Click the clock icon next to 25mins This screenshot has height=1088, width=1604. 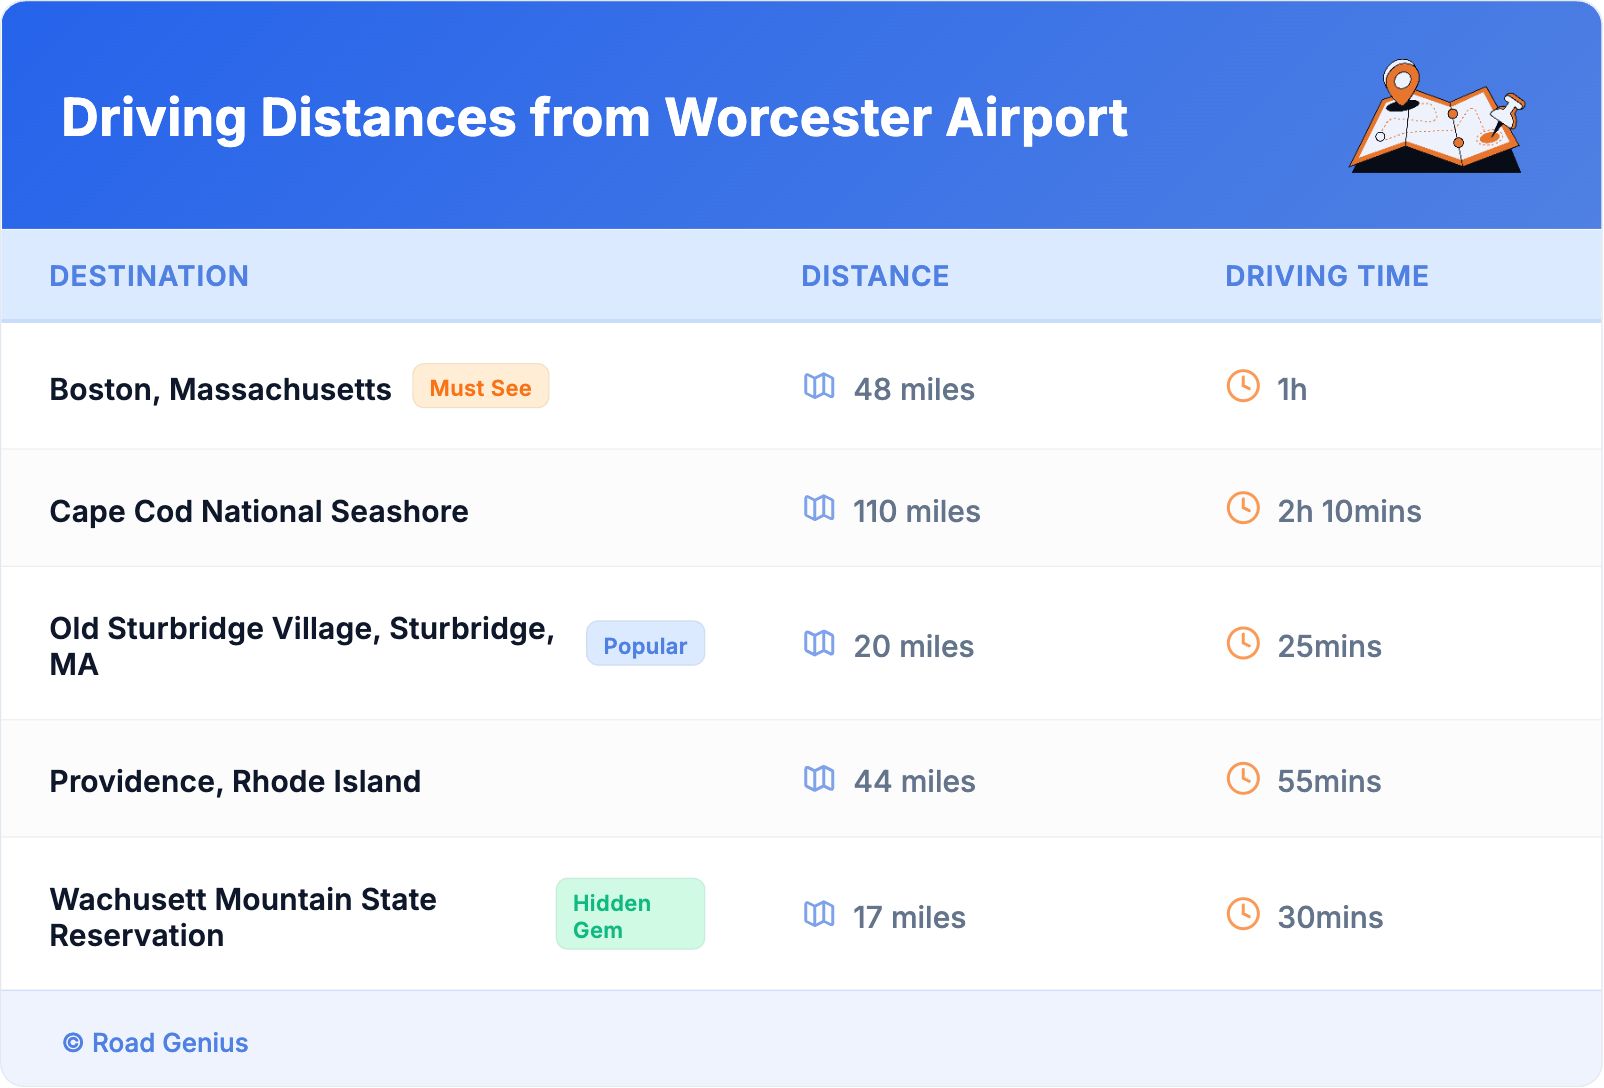[1243, 643]
